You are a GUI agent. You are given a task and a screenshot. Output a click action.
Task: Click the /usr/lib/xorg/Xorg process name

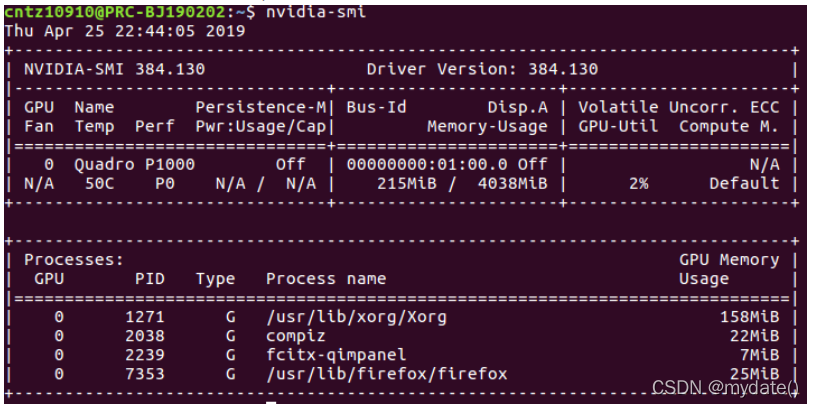coord(356,317)
